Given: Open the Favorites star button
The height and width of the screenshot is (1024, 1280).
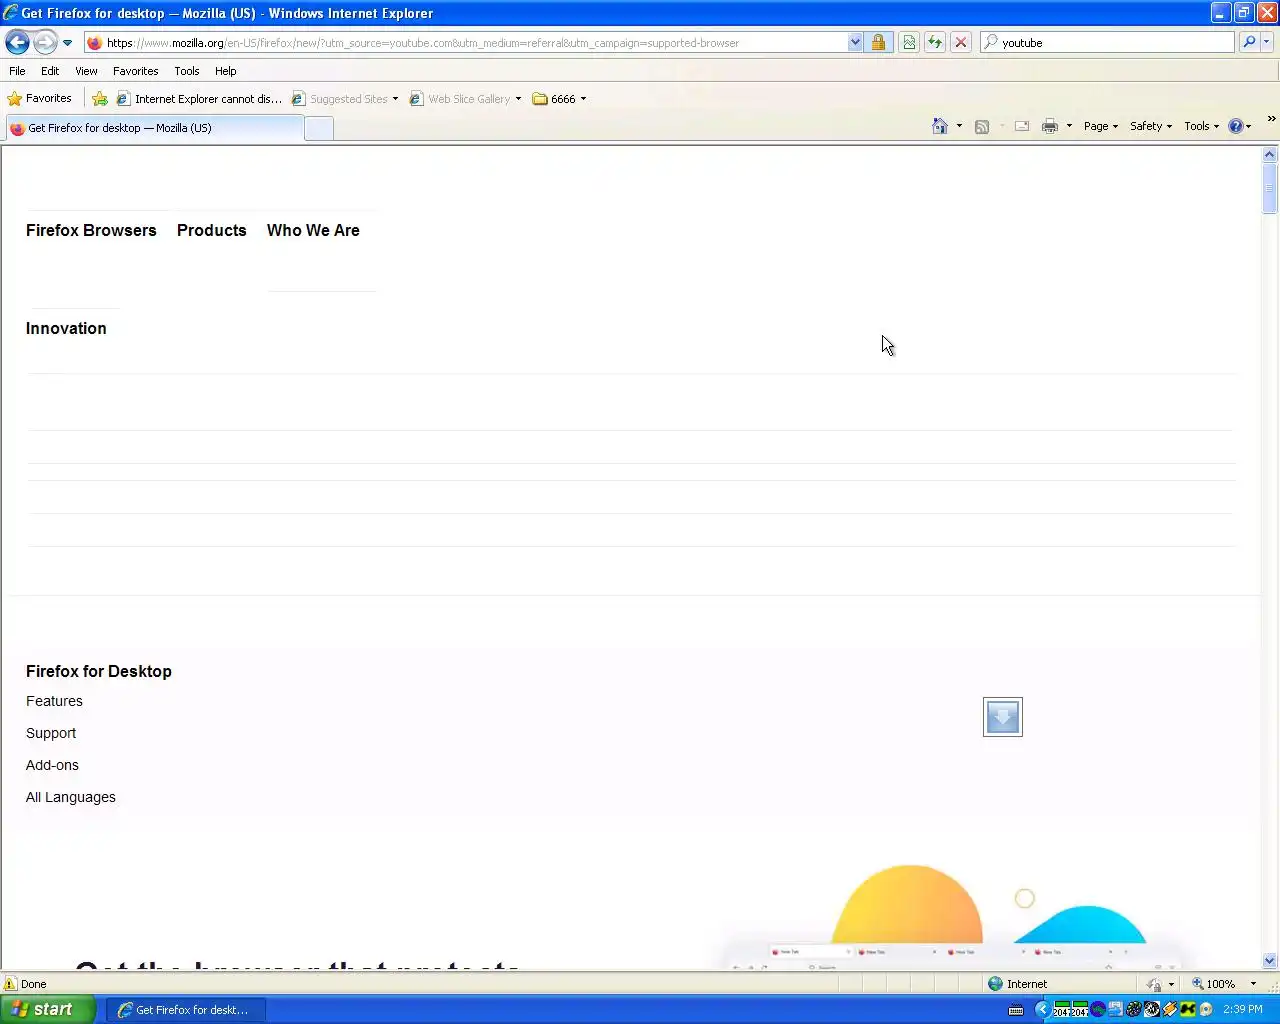Looking at the screenshot, I should click(40, 98).
